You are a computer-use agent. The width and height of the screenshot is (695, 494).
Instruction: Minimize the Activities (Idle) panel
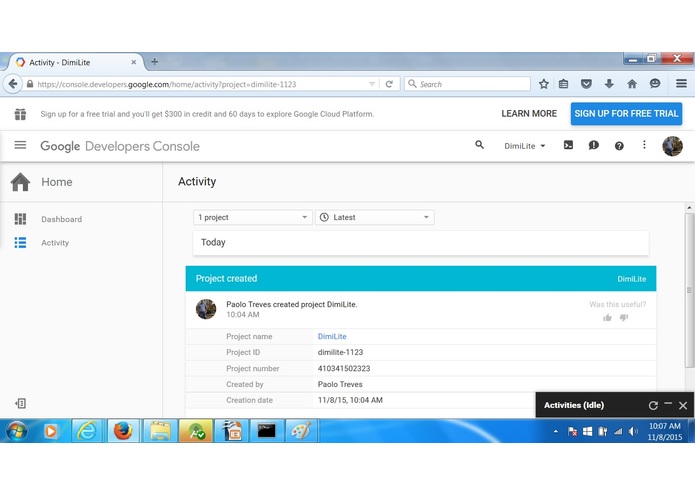[x=668, y=404]
